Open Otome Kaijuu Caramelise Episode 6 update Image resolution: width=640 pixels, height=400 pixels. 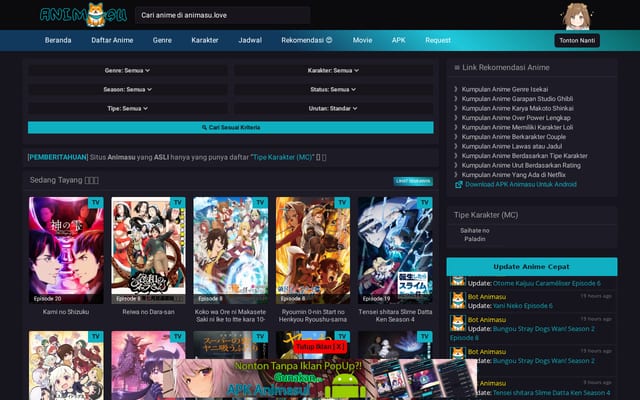point(547,283)
